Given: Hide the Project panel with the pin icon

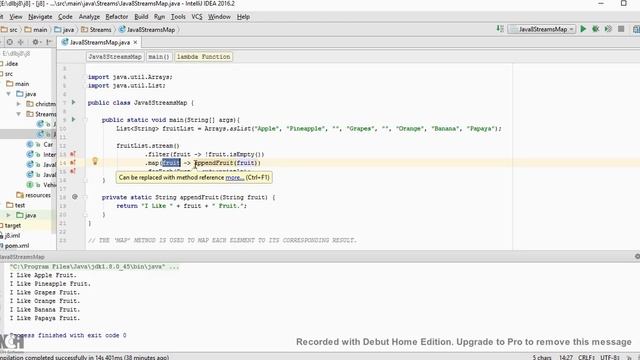Looking at the screenshot, I should pos(49,42).
